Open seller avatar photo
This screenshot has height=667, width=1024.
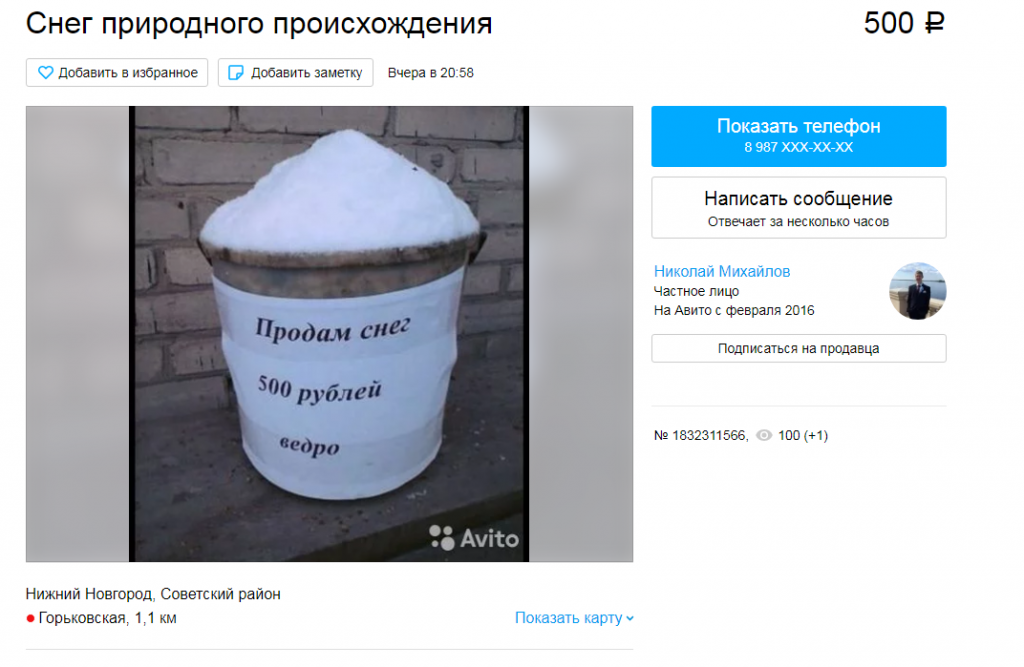click(x=918, y=291)
